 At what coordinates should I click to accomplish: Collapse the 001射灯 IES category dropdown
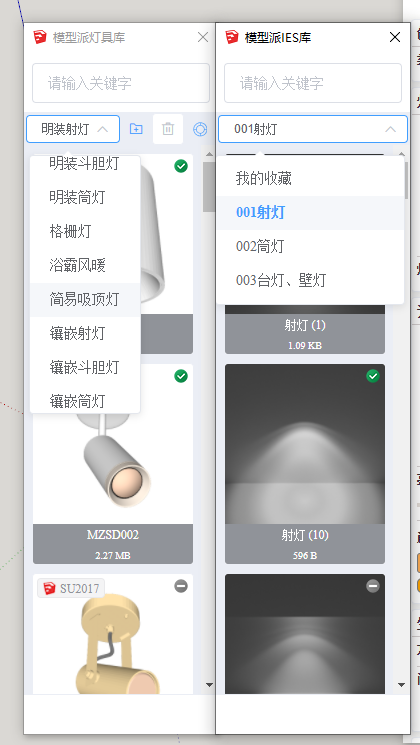coord(313,129)
